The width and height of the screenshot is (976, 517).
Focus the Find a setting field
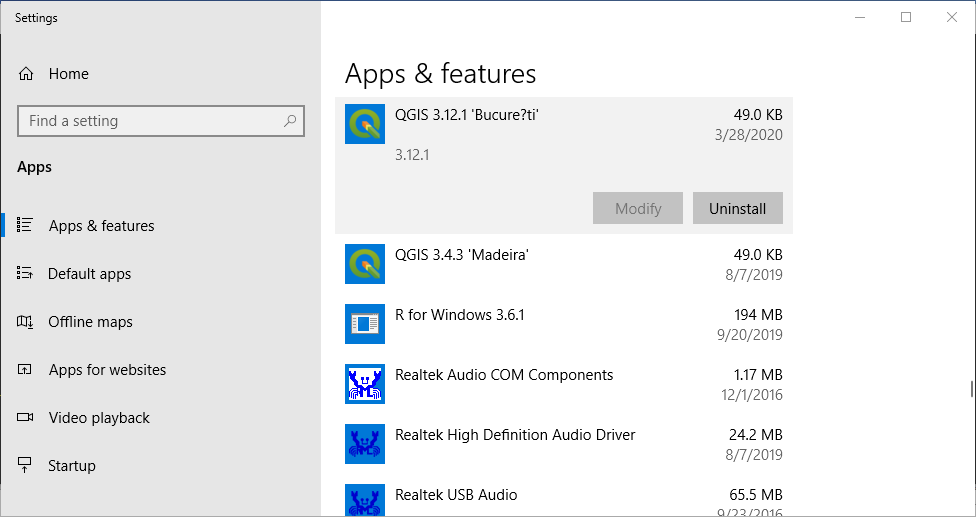161,121
